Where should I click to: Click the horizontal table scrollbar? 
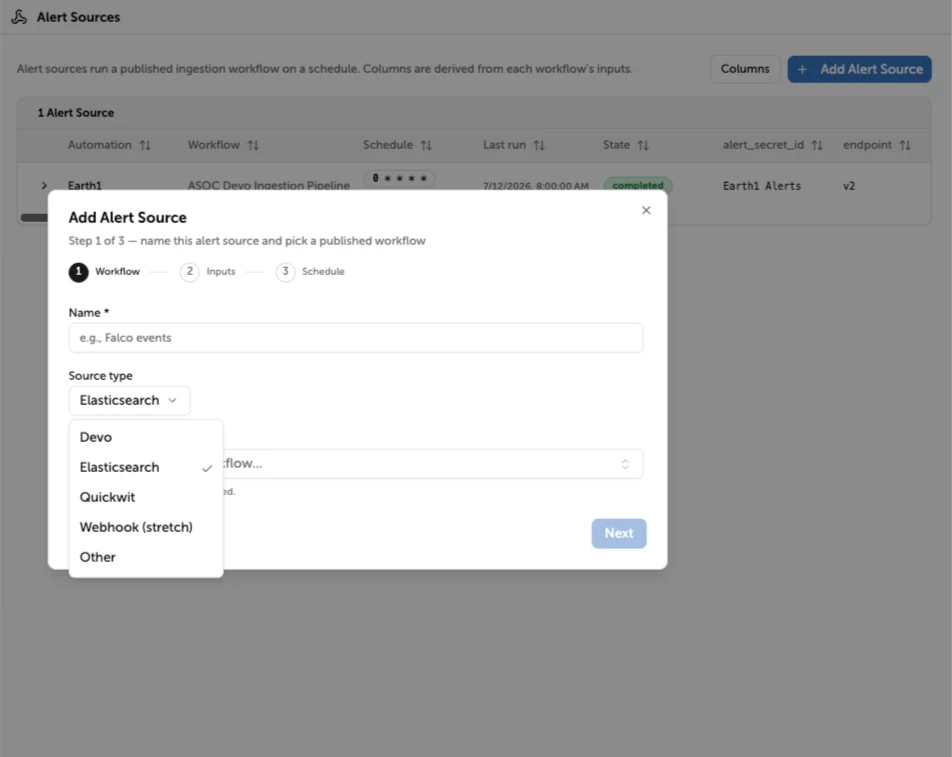coord(34,217)
